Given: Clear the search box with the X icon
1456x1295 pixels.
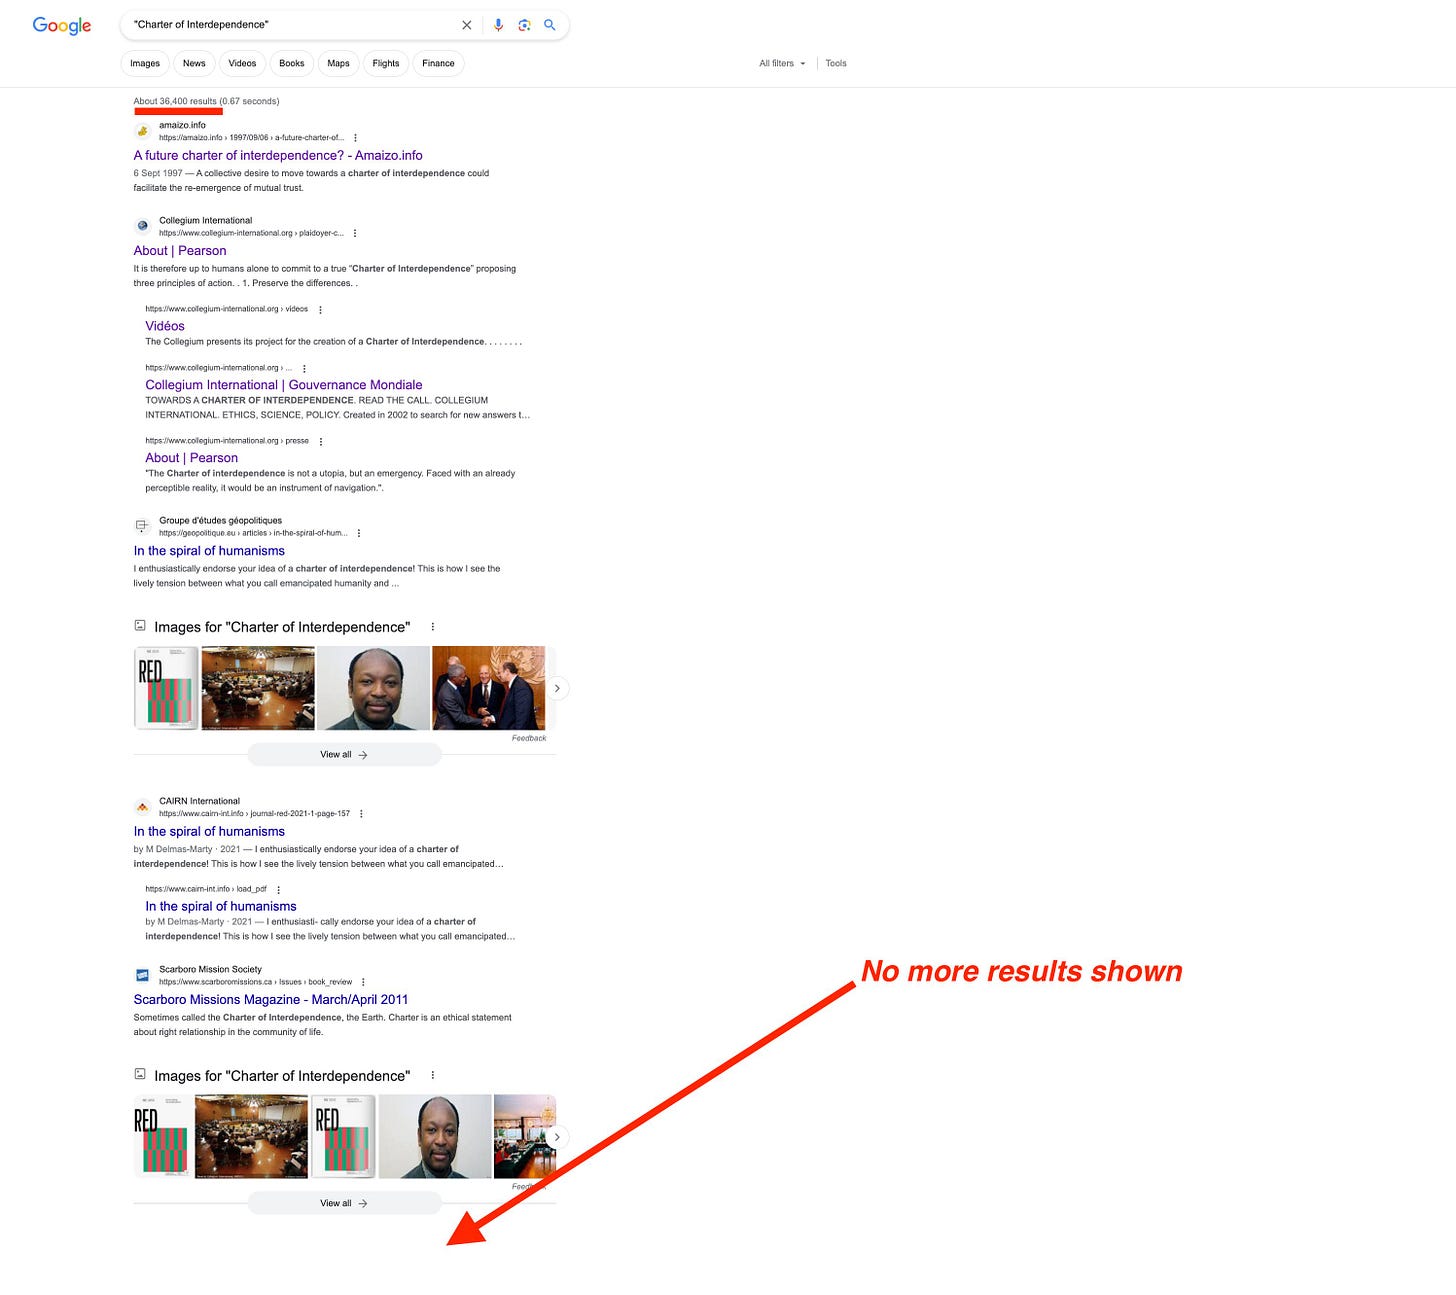Looking at the screenshot, I should pos(466,25).
